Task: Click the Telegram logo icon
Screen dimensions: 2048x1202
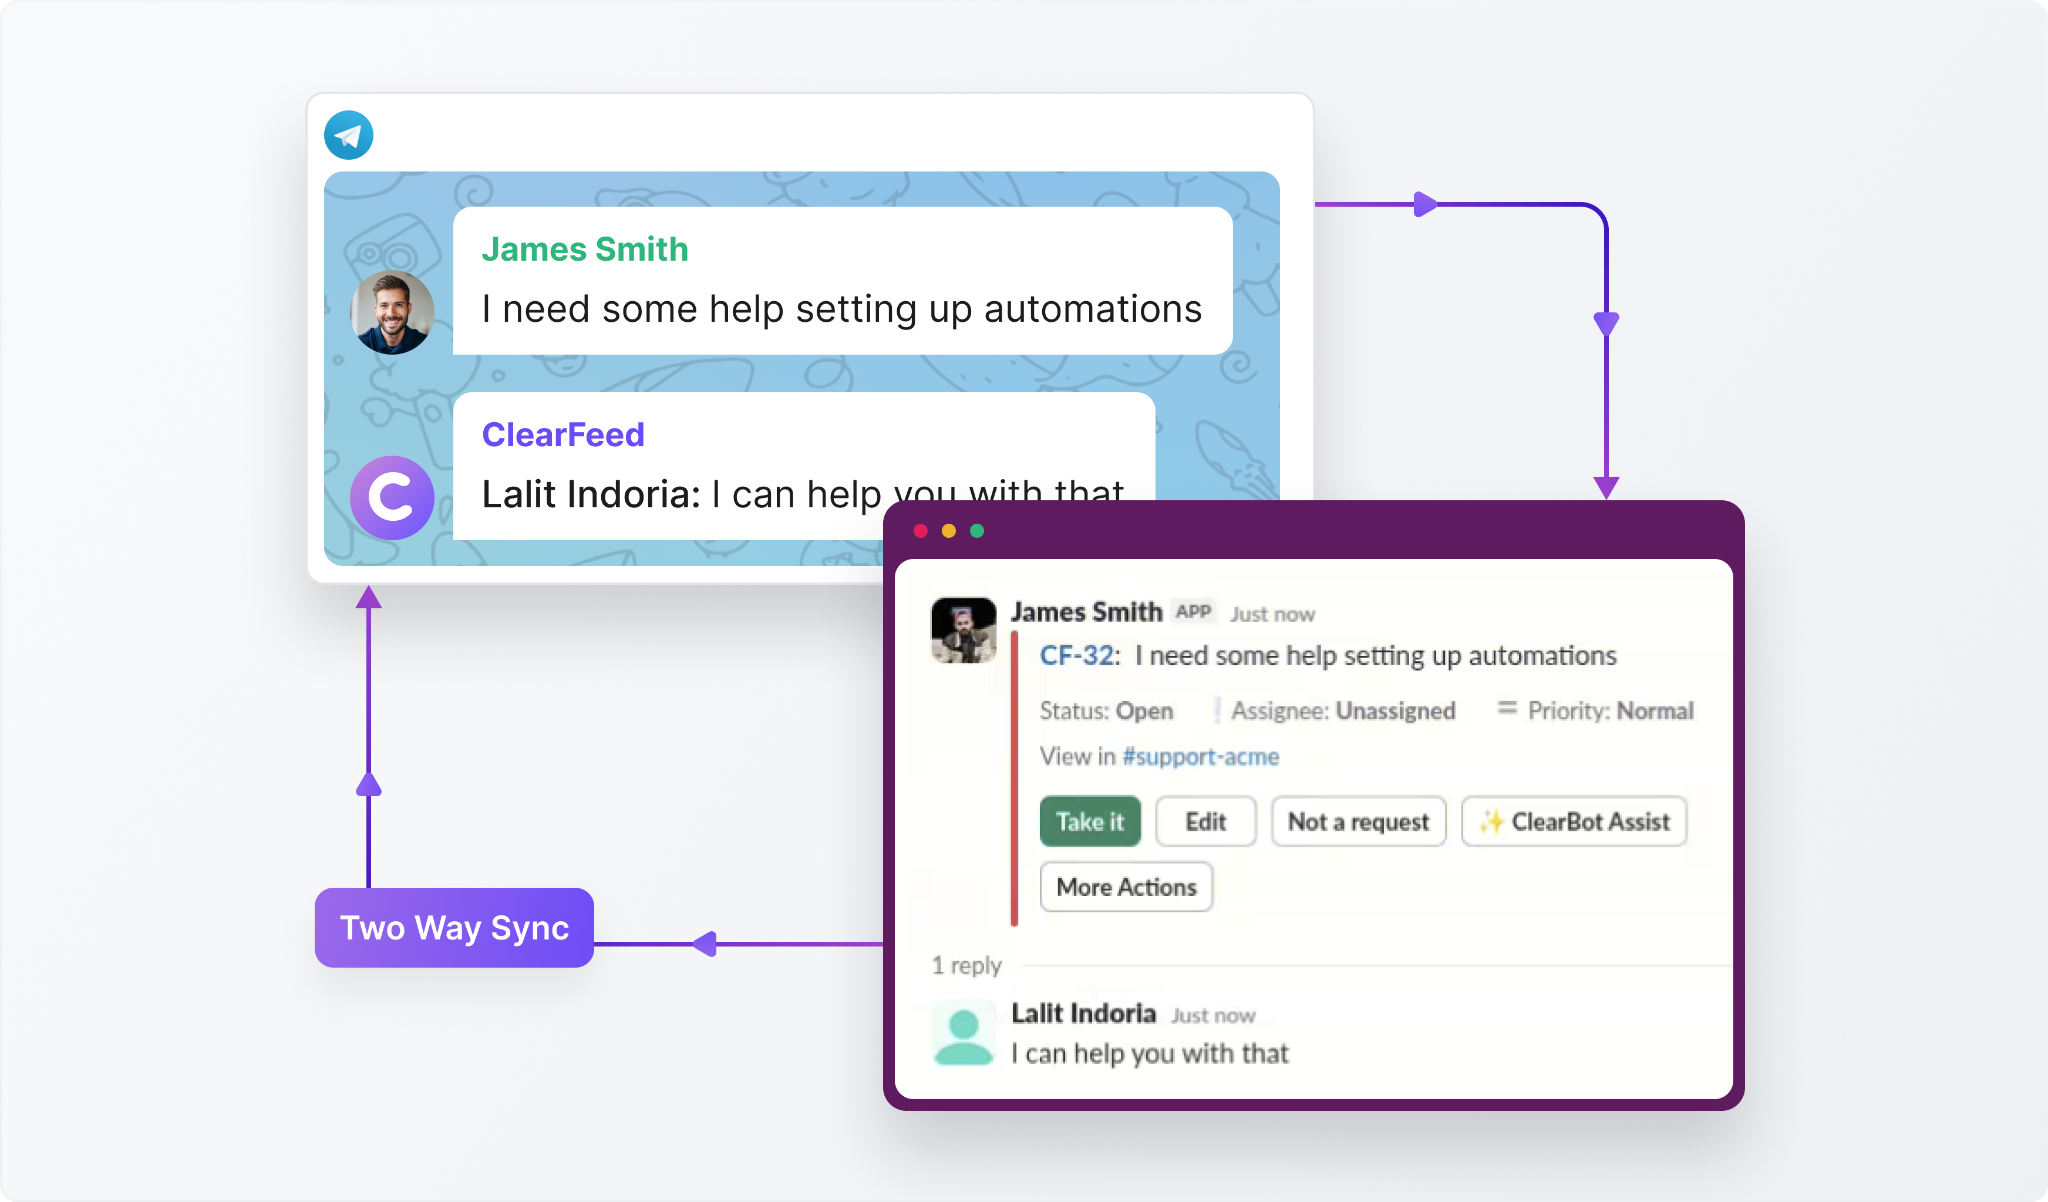Action: [348, 135]
